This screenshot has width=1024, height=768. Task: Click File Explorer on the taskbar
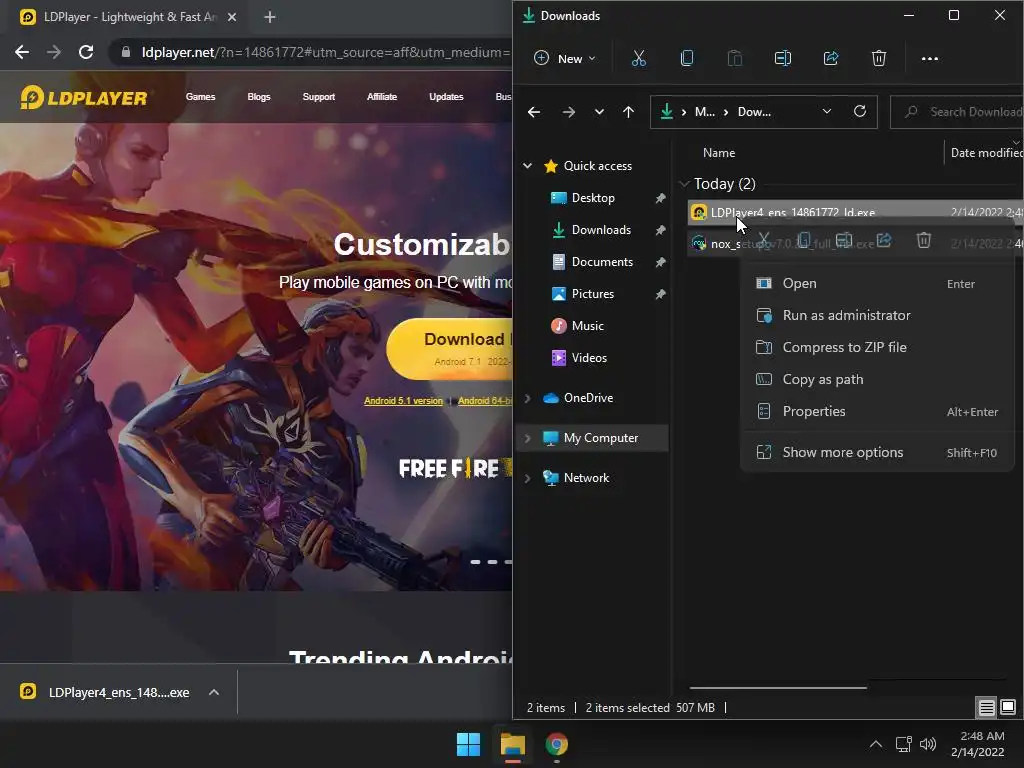(513, 744)
